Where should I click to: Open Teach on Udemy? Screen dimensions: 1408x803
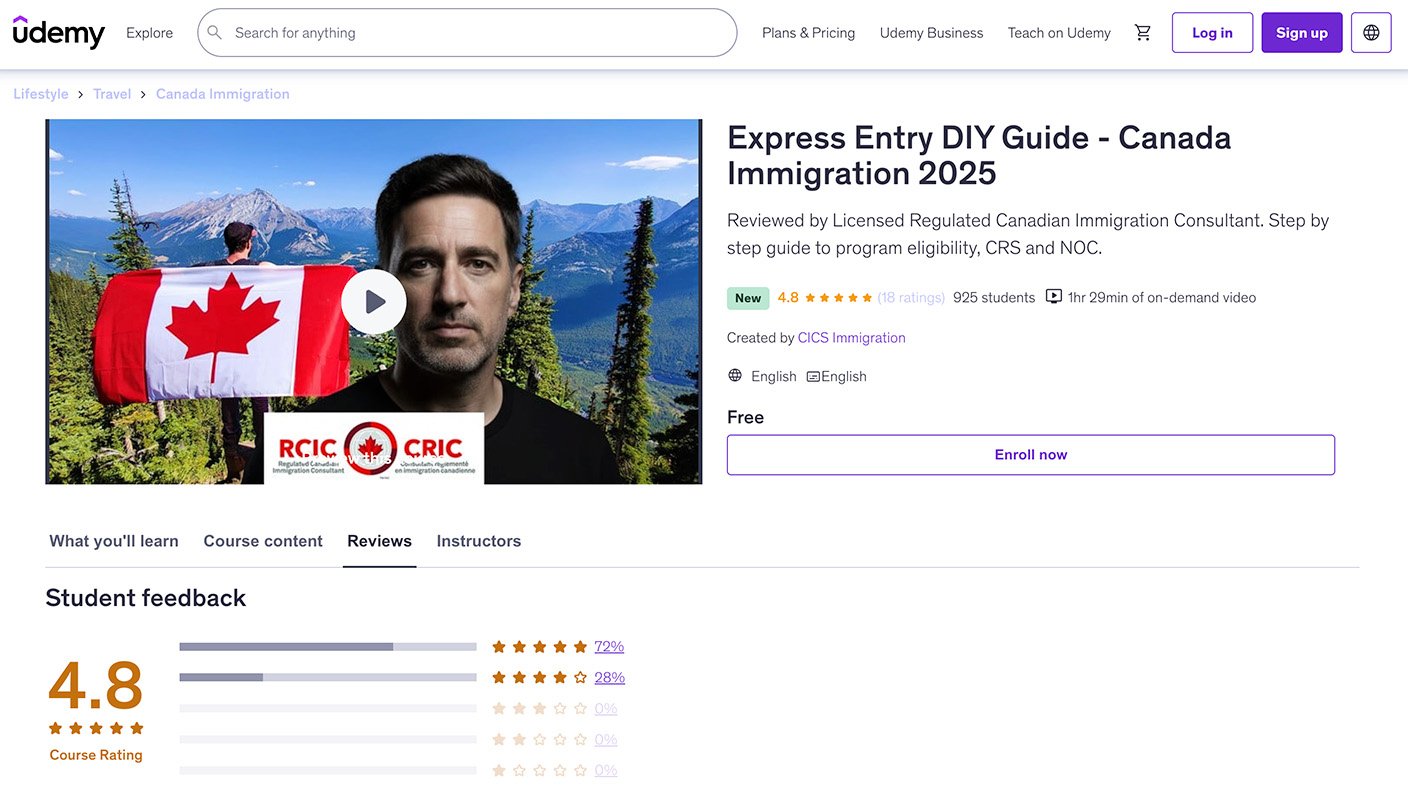coord(1059,33)
